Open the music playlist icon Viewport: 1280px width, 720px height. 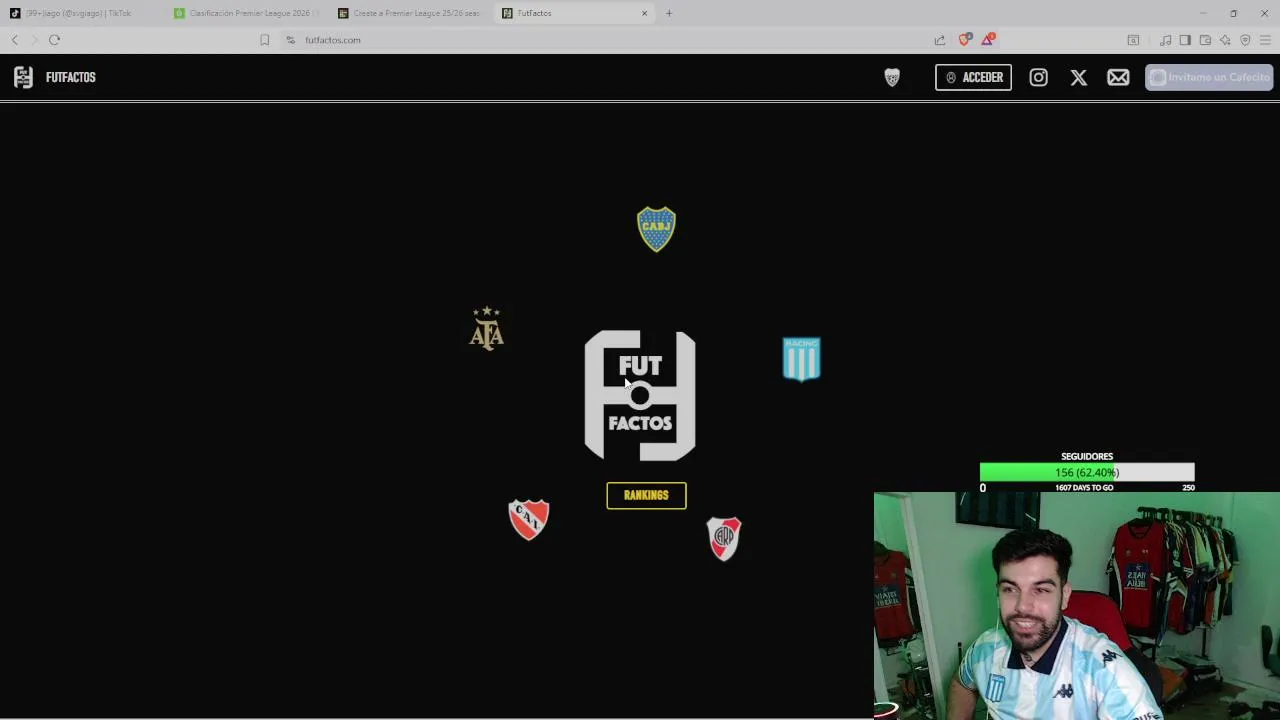(x=1165, y=40)
